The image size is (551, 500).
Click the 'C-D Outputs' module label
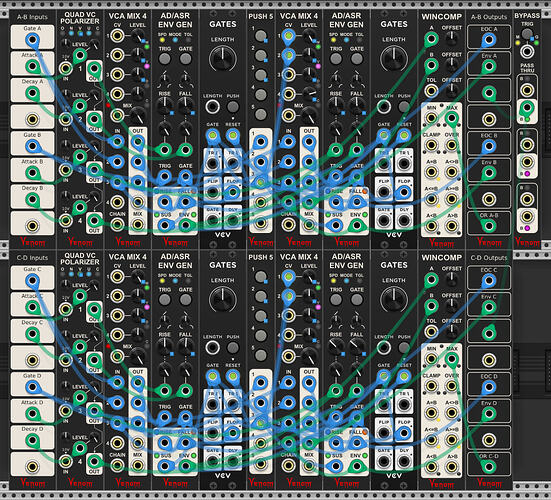click(489, 258)
